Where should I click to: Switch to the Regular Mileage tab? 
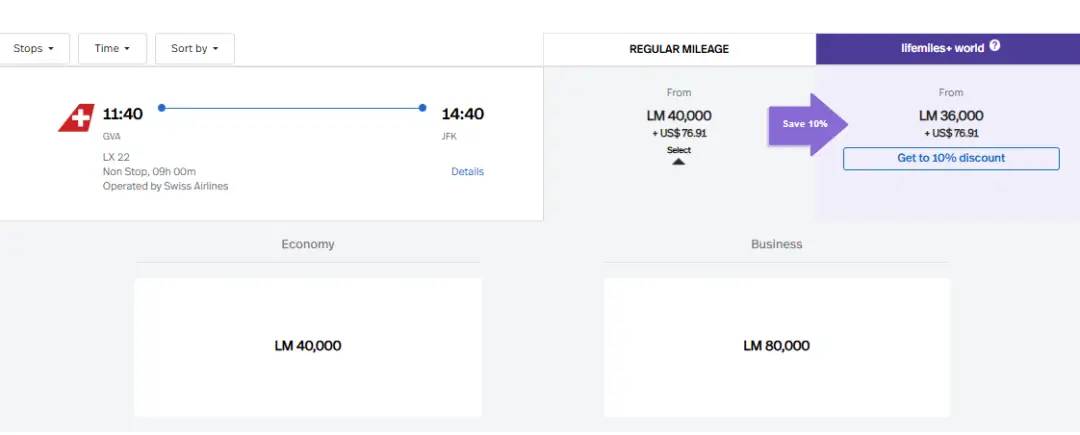coord(679,49)
